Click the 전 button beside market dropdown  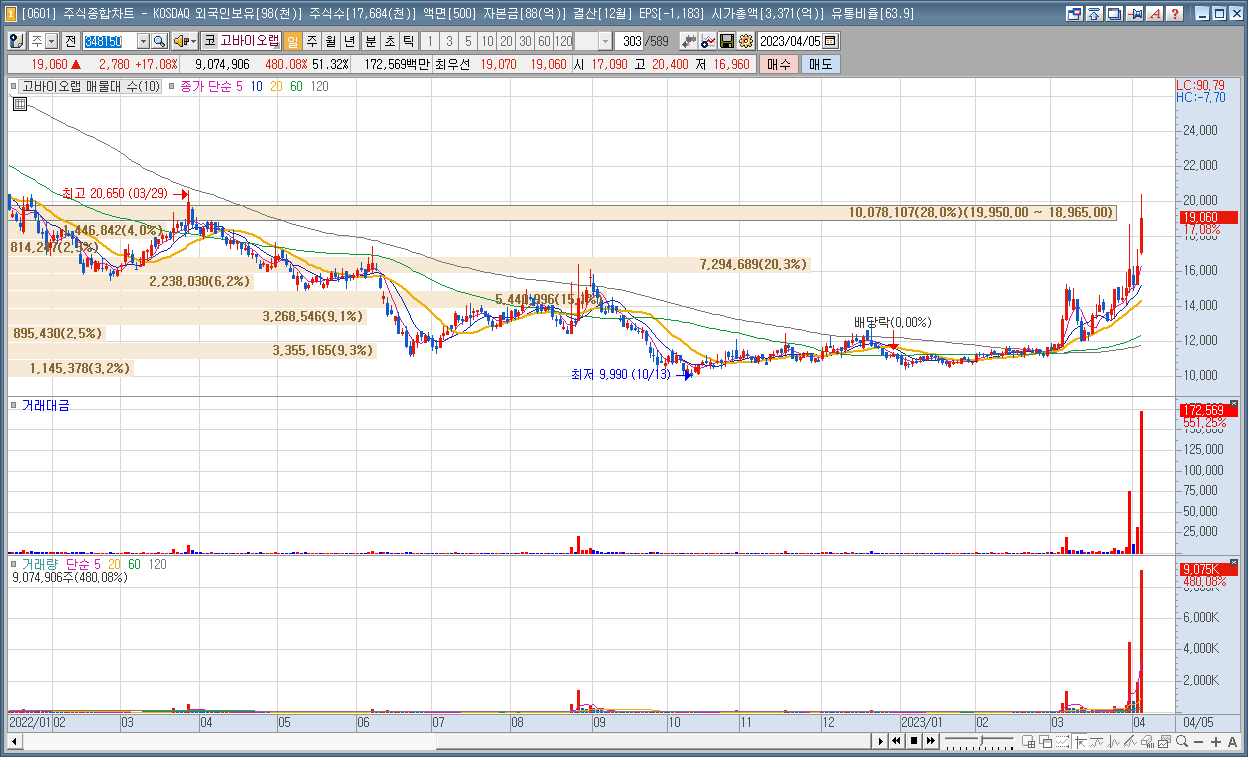coord(71,41)
